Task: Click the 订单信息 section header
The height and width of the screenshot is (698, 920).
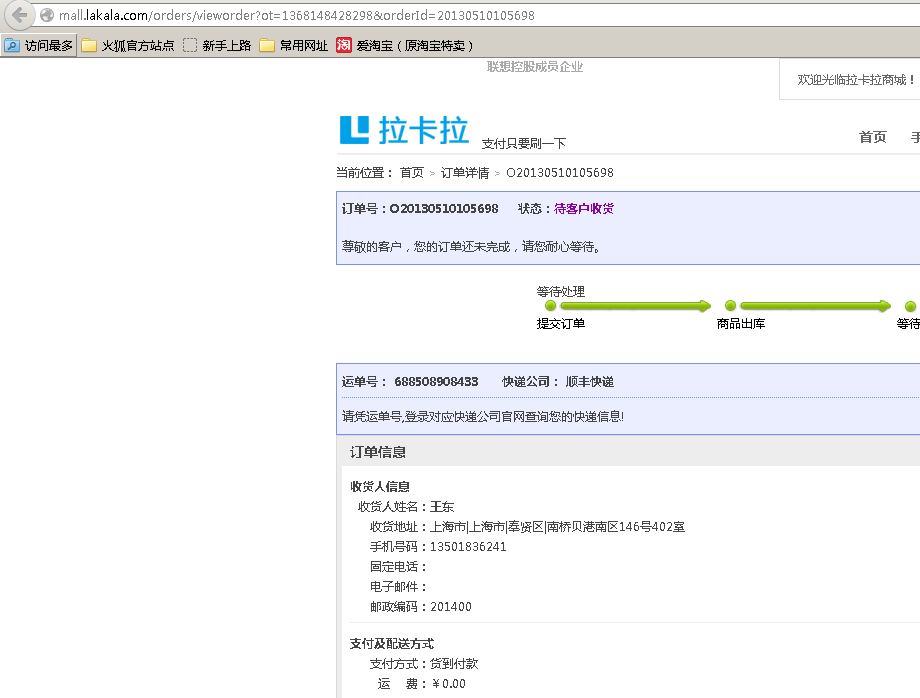Action: point(378,452)
